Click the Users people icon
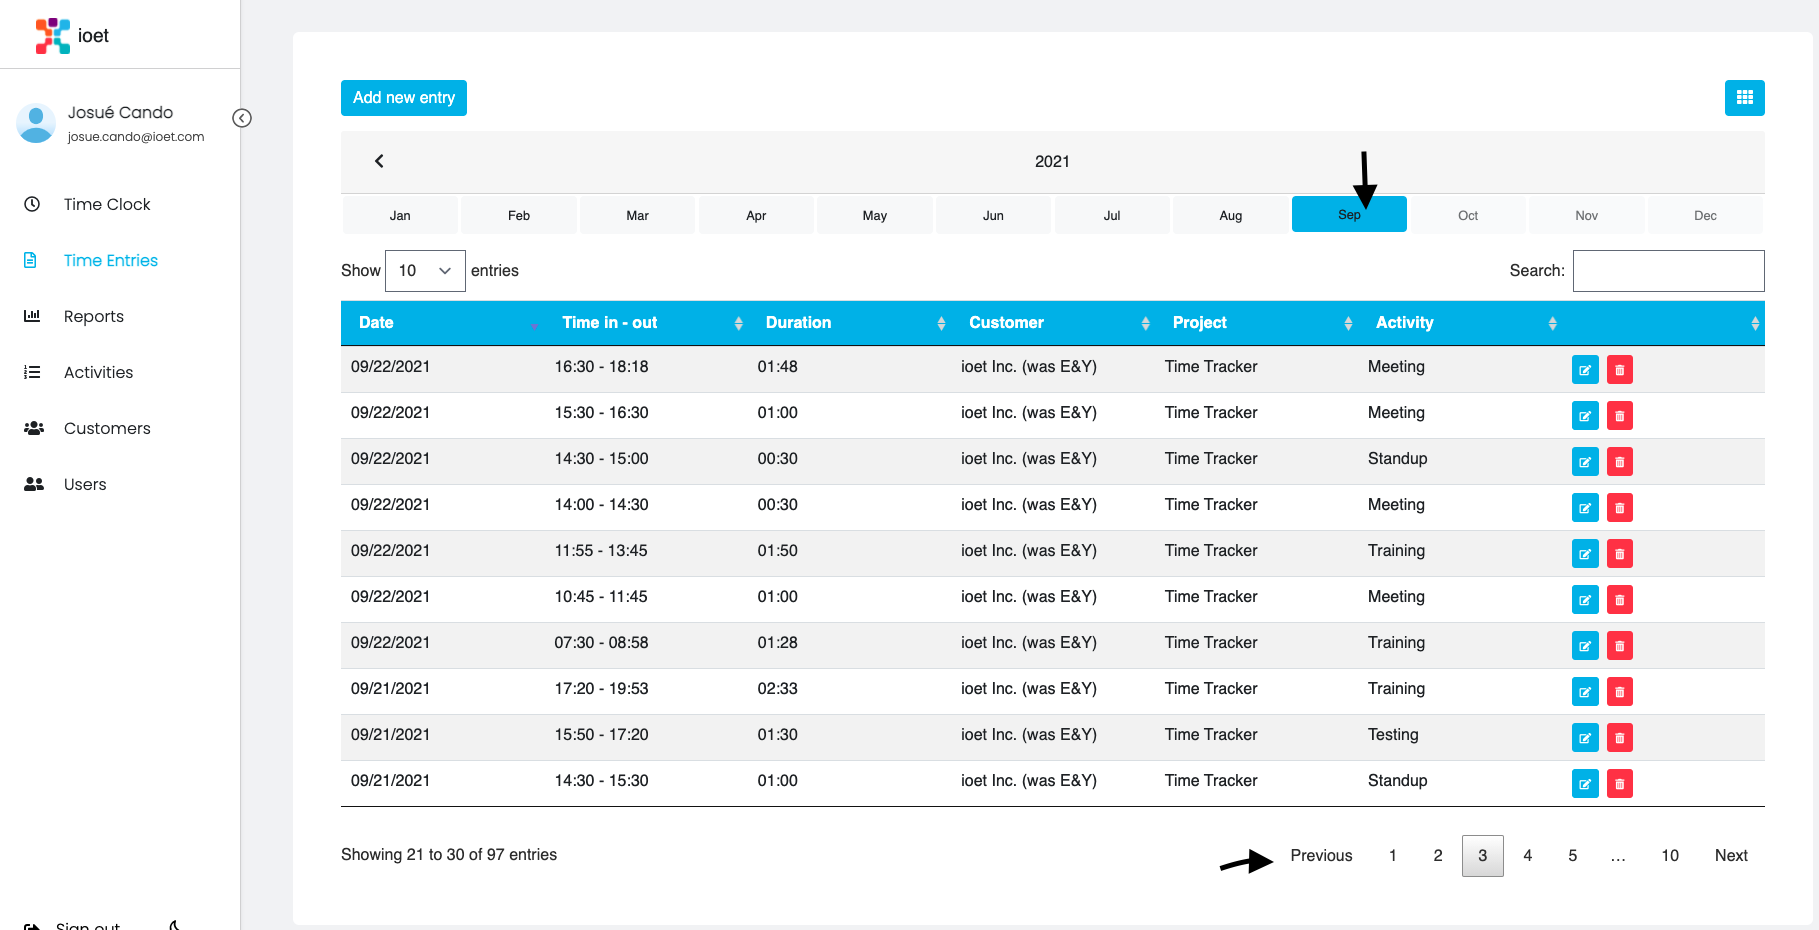 click(34, 484)
